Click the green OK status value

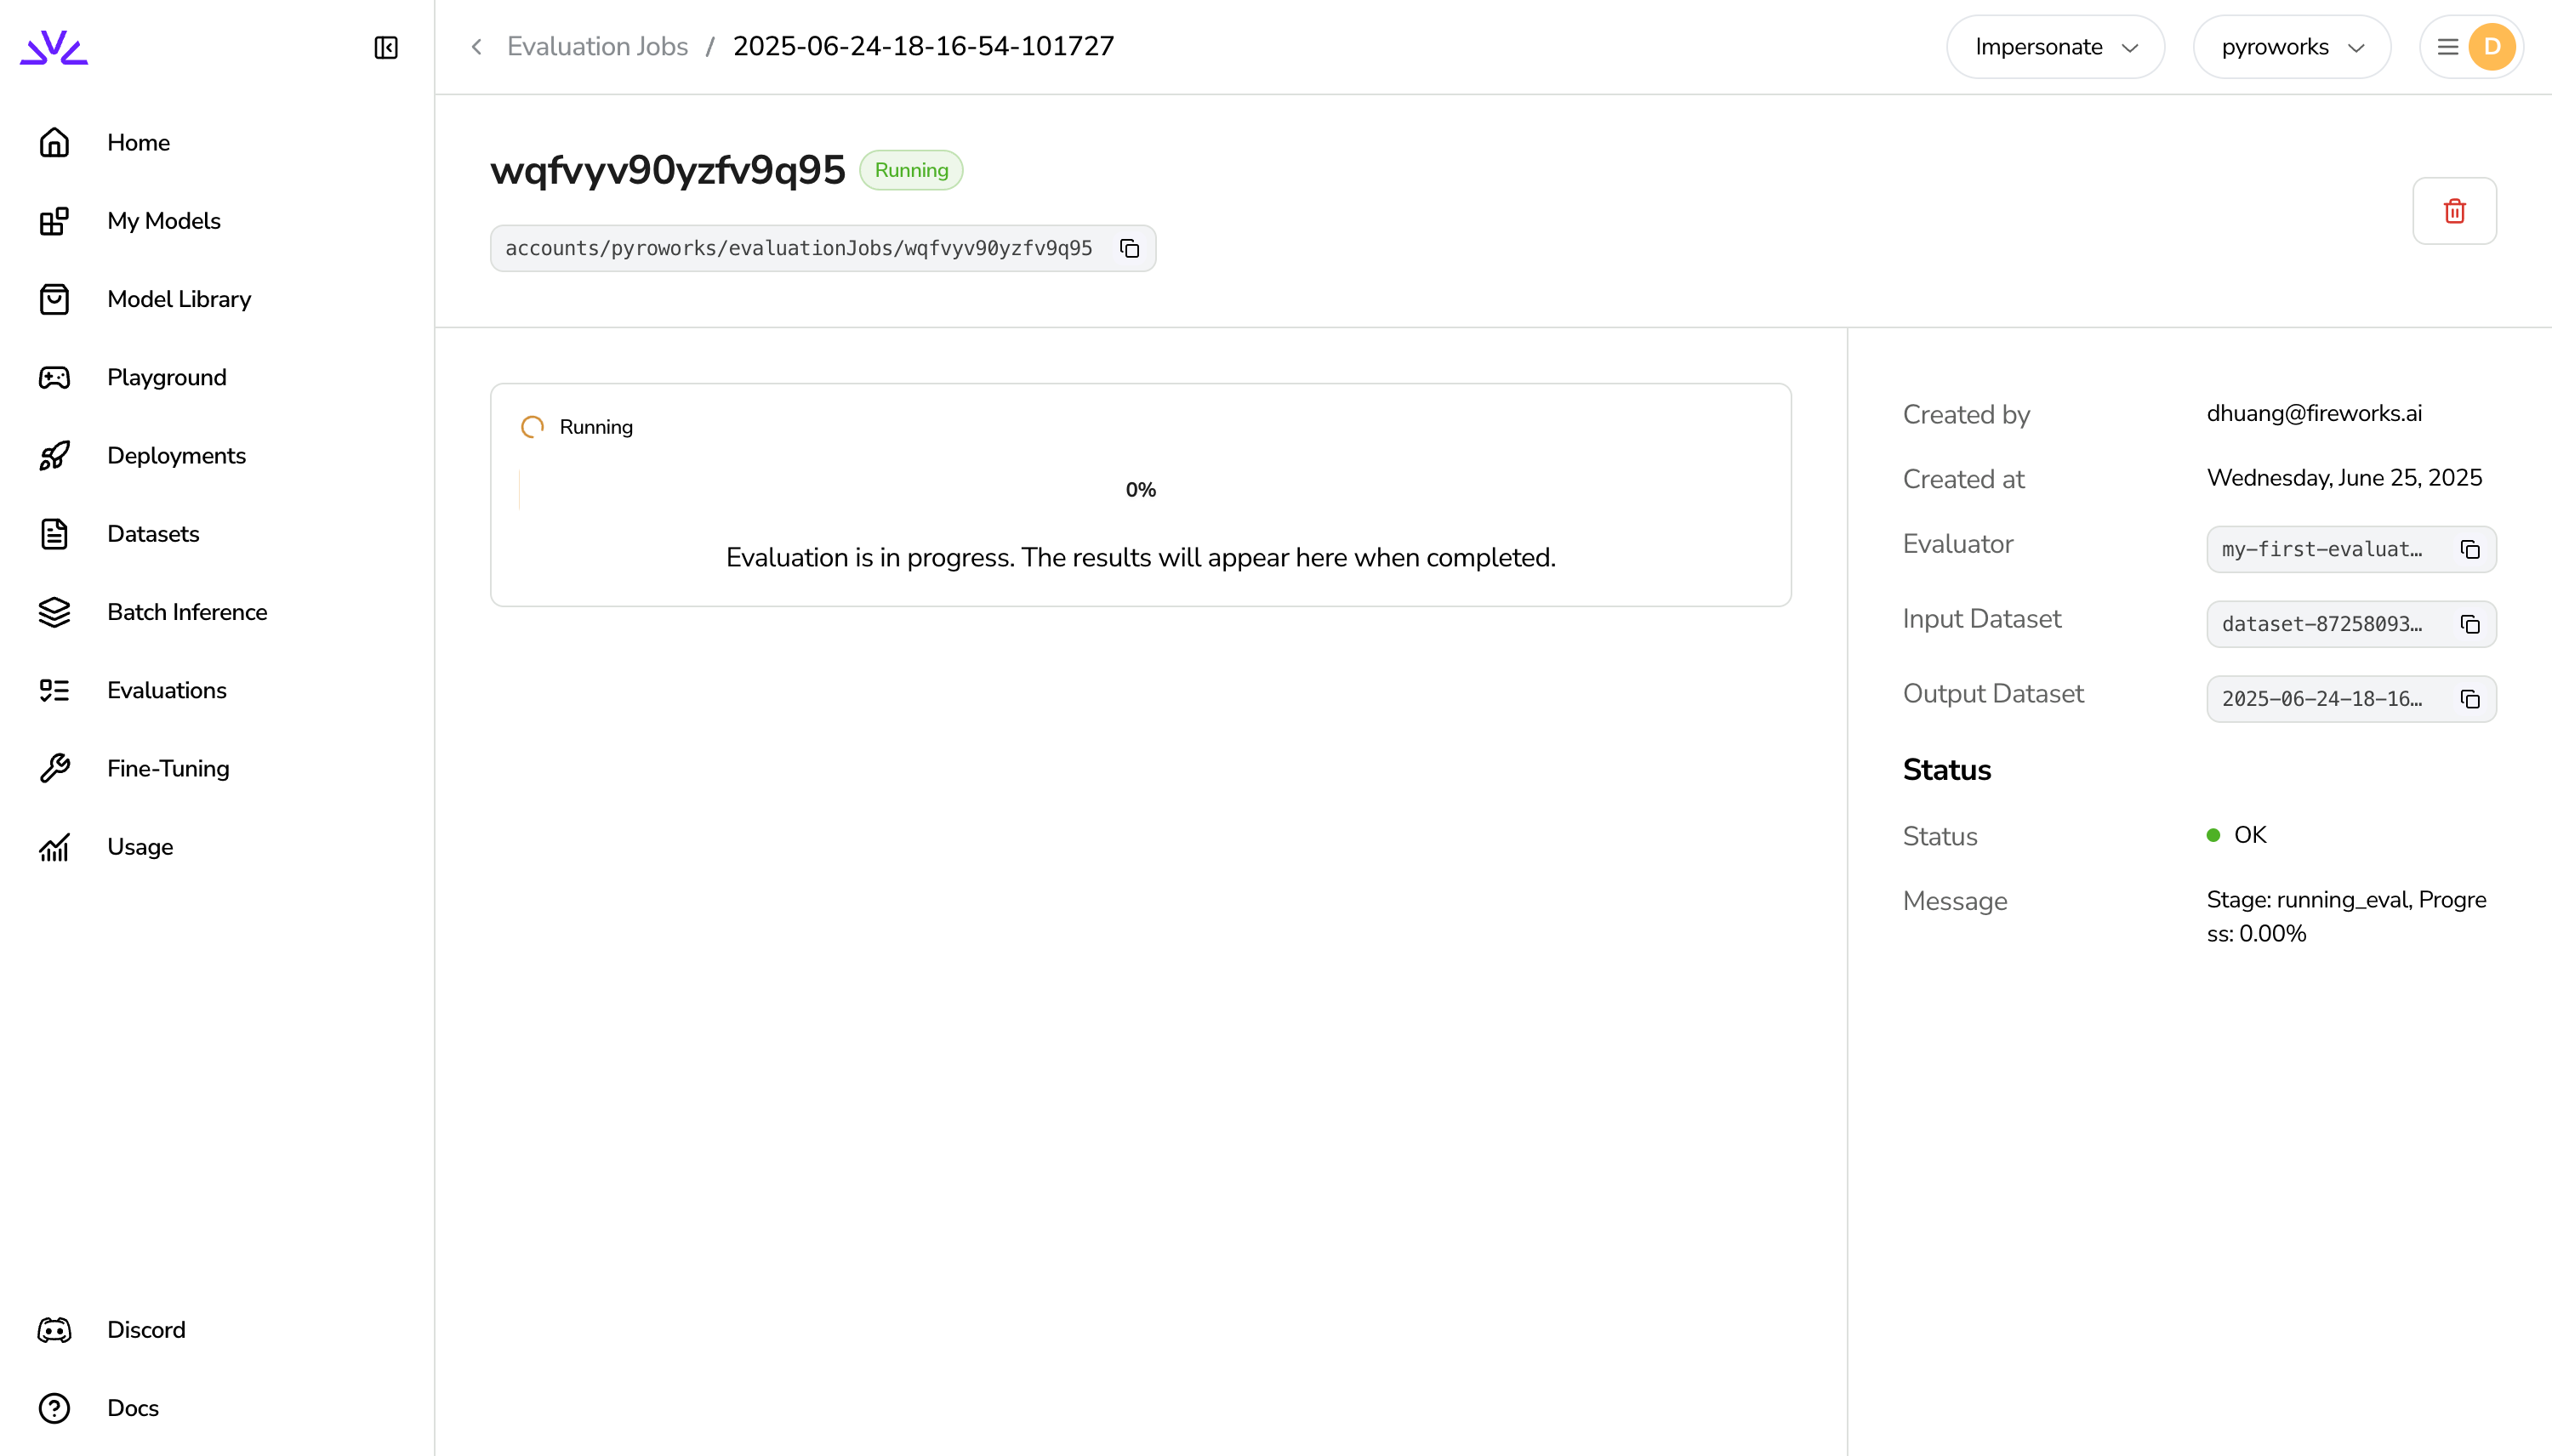(2237, 835)
